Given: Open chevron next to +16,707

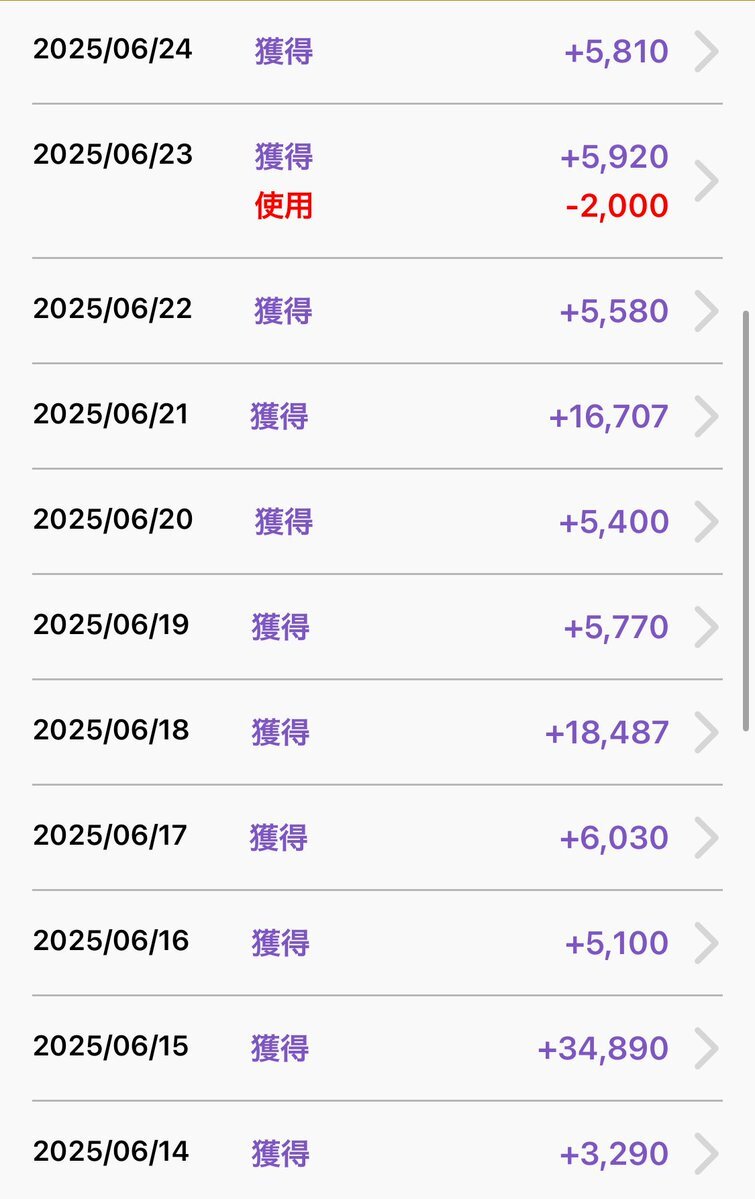Looking at the screenshot, I should tap(707, 417).
